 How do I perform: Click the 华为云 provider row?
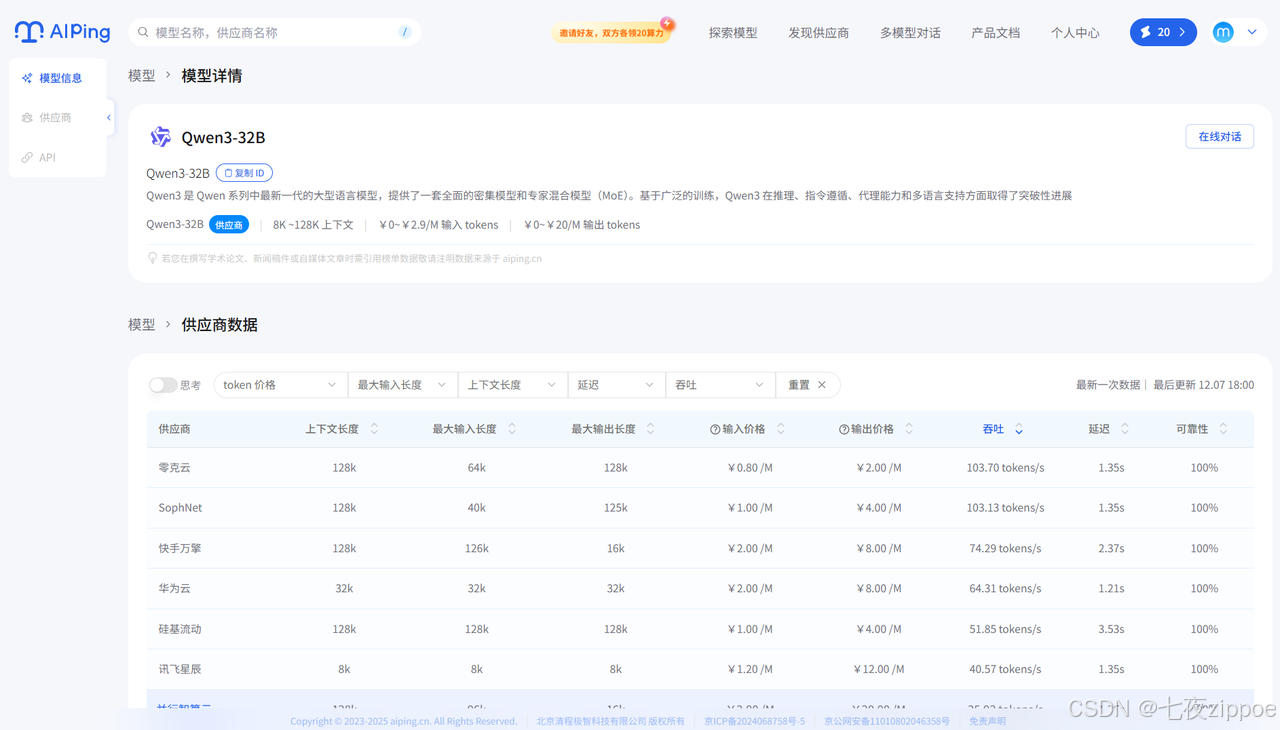click(x=700, y=588)
